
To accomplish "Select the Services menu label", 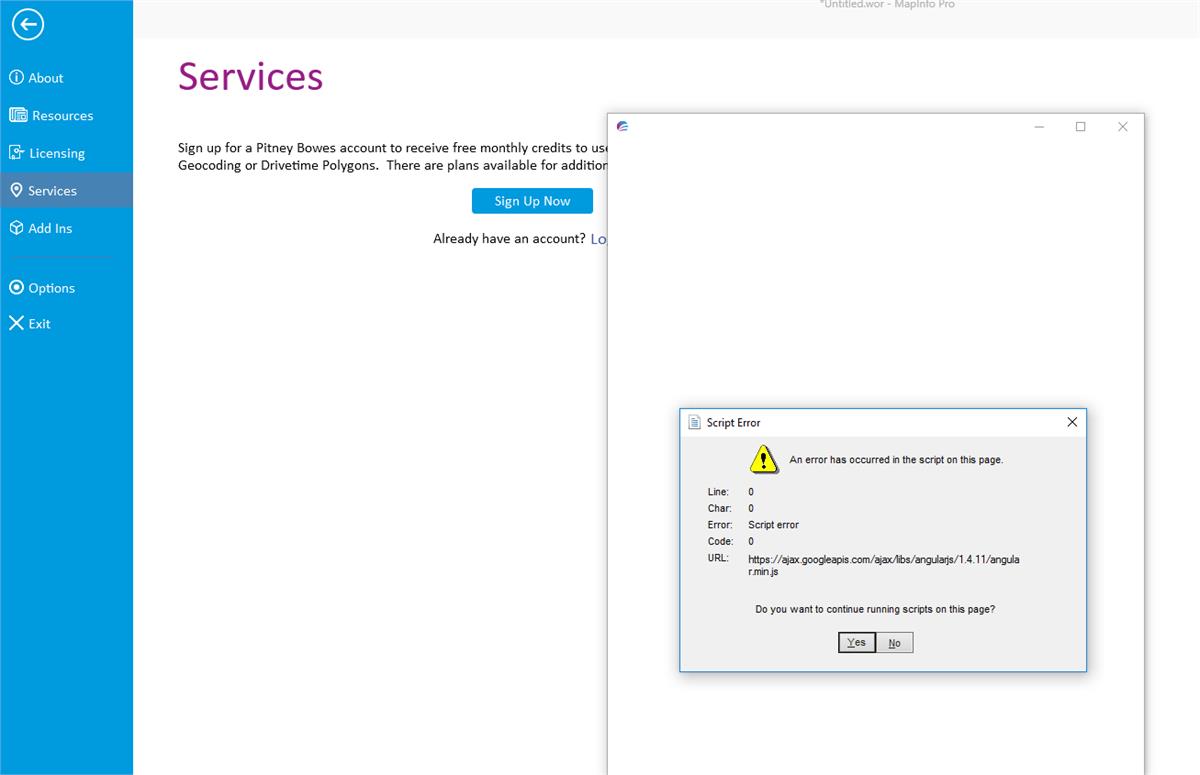I will click(52, 191).
